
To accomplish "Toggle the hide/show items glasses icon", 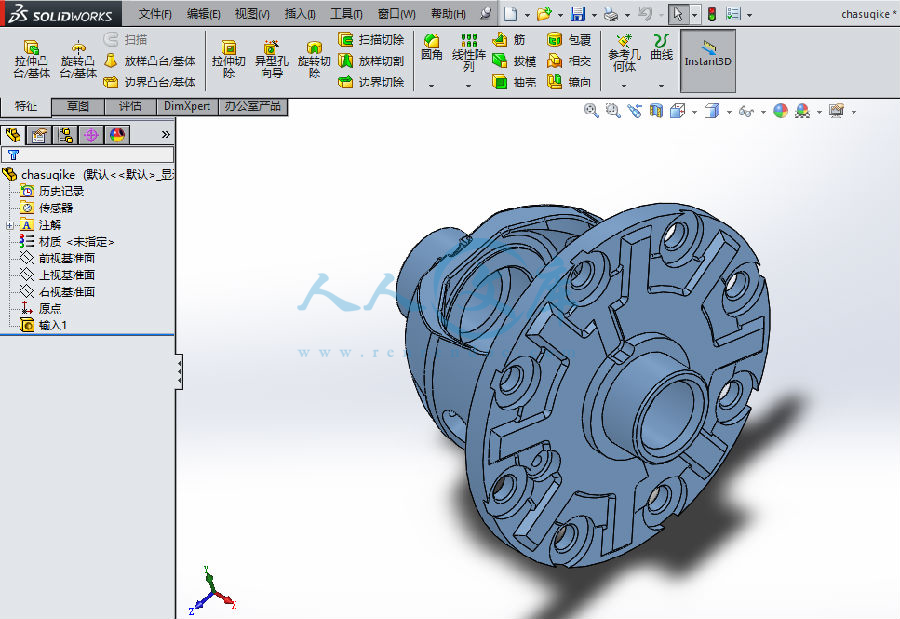I will (x=746, y=112).
